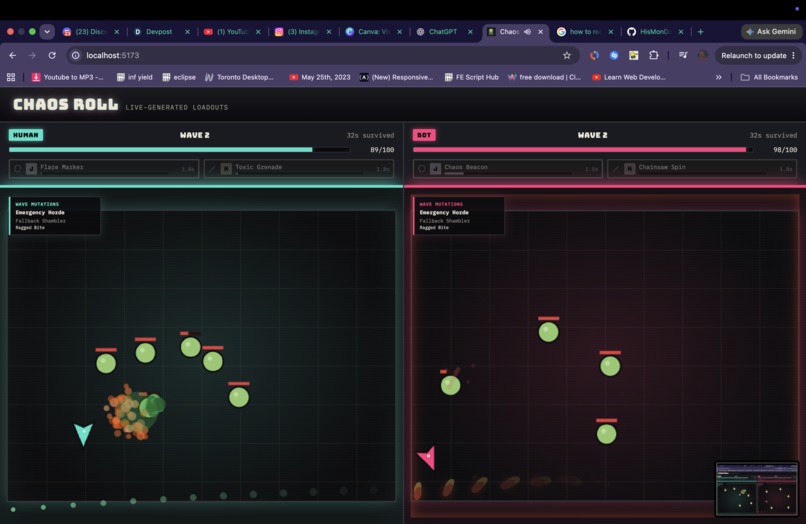806x524 pixels.
Task: Open the tab search dropdown arrow
Action: (x=47, y=32)
